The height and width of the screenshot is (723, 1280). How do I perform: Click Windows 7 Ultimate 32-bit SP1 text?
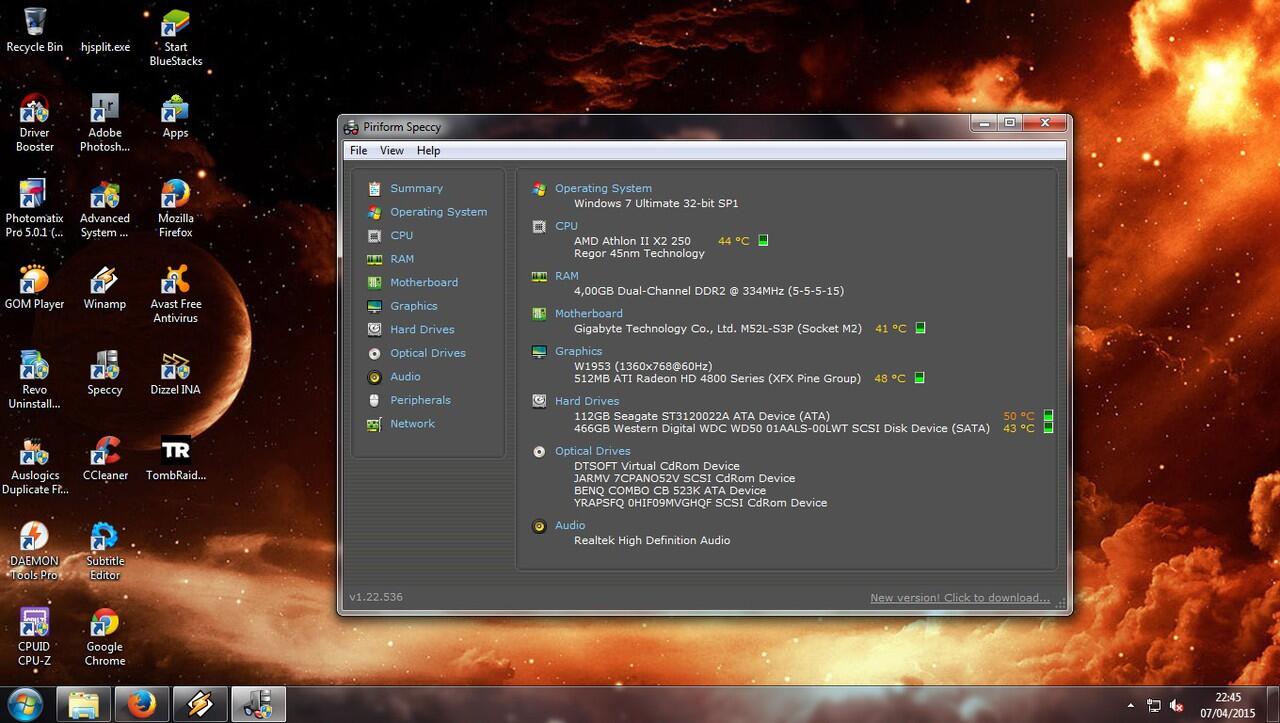point(656,203)
